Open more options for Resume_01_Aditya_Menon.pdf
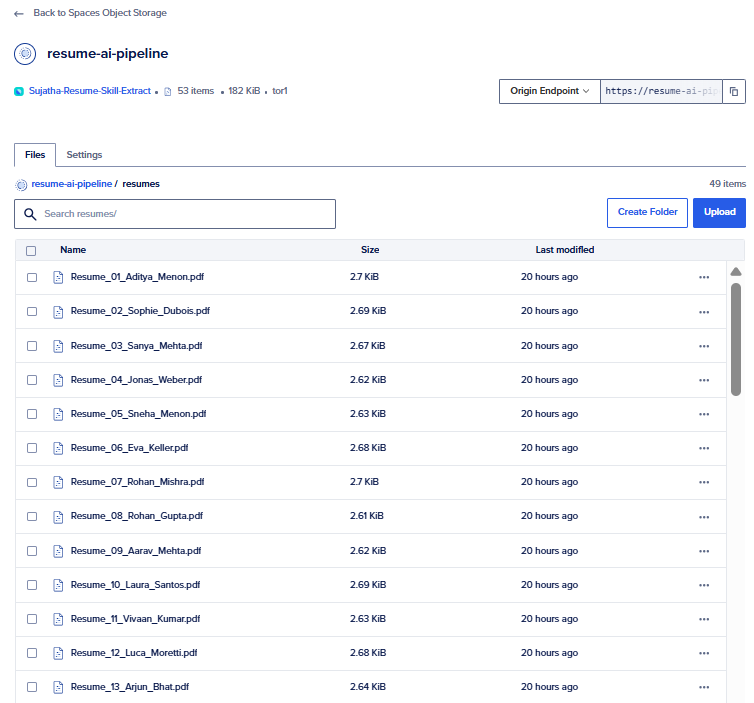754x703 pixels. [704, 277]
